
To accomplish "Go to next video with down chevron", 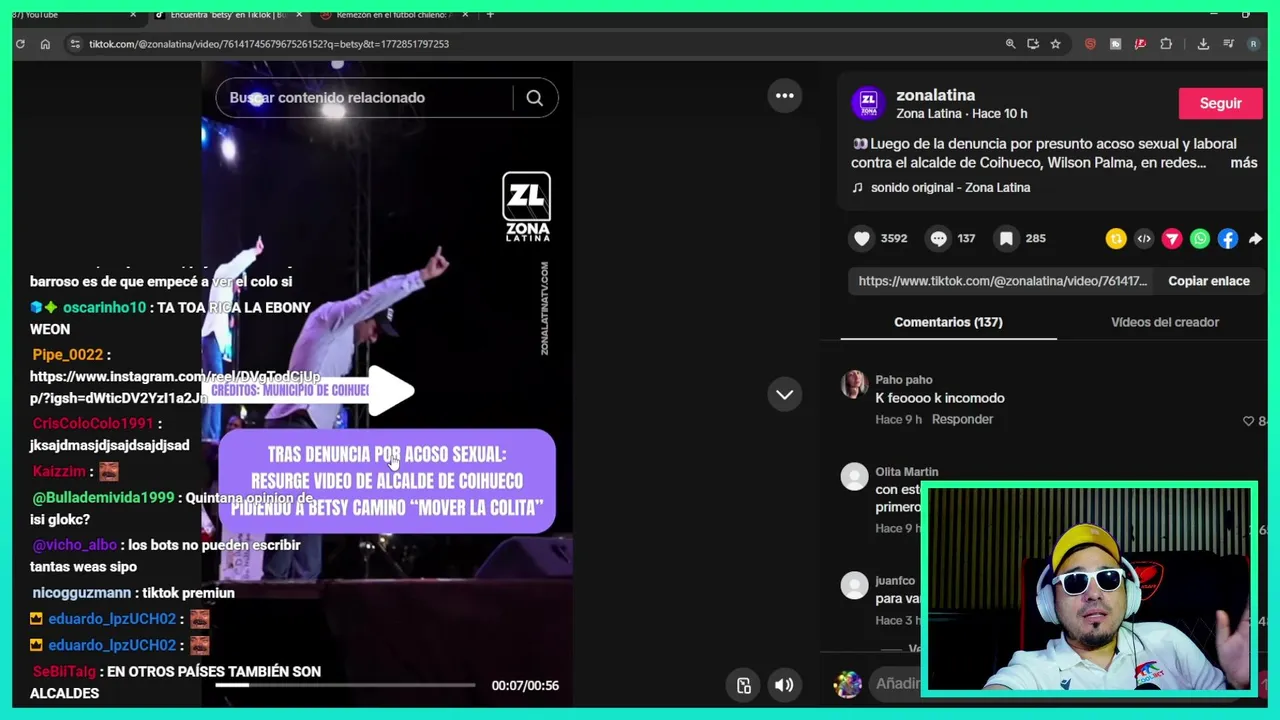I will point(785,394).
